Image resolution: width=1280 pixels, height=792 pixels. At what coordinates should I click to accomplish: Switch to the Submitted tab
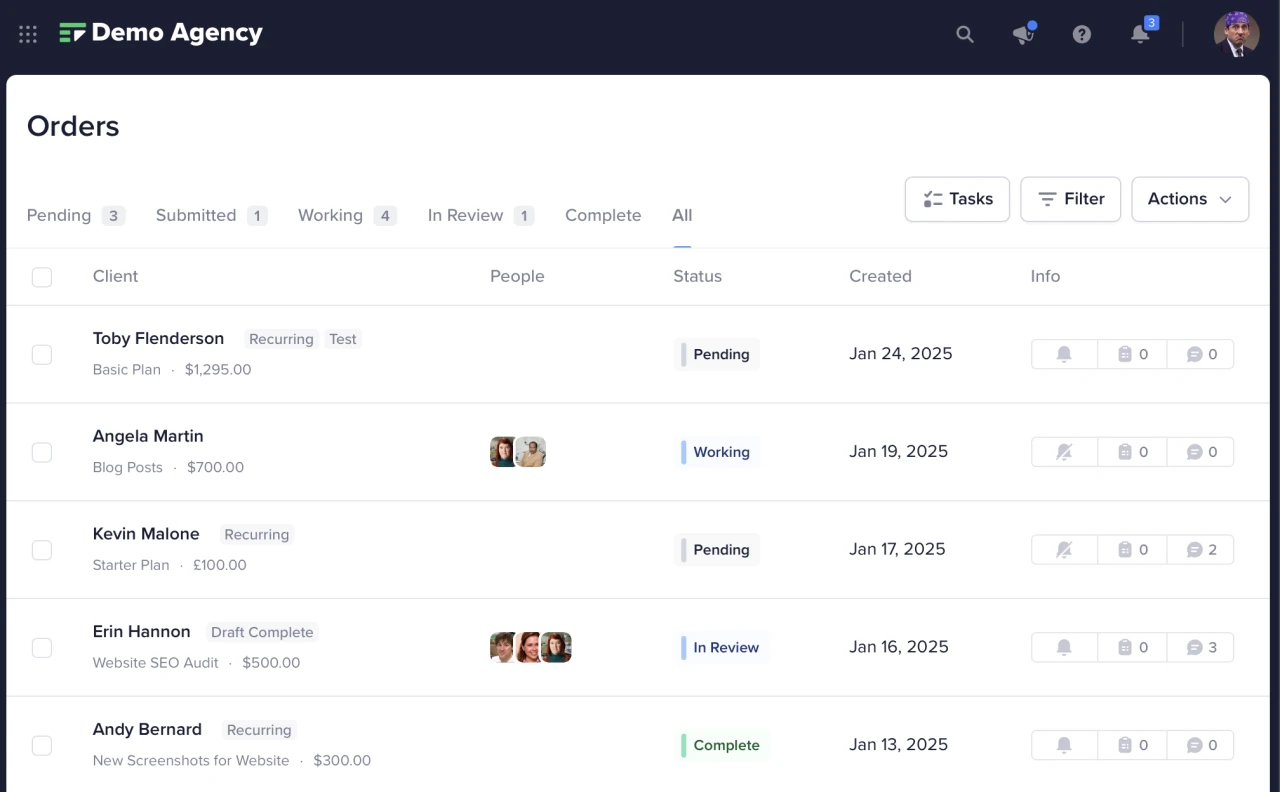[x=211, y=215]
